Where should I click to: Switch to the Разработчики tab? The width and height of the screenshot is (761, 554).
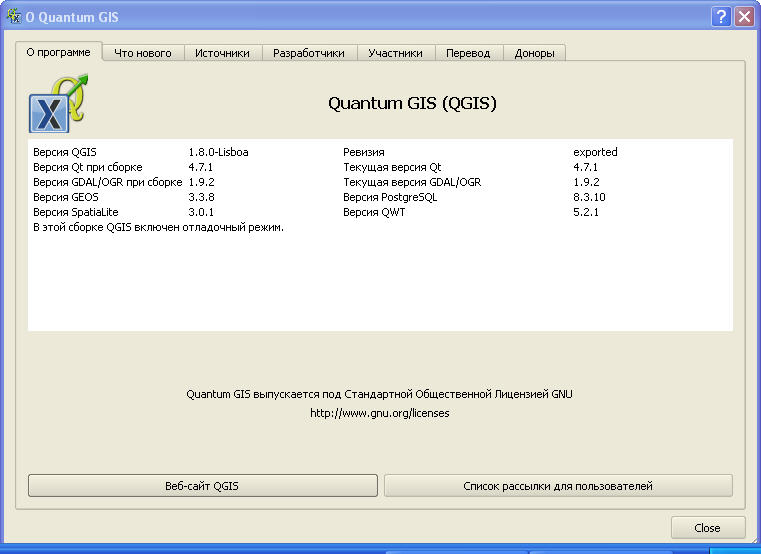[x=309, y=53]
